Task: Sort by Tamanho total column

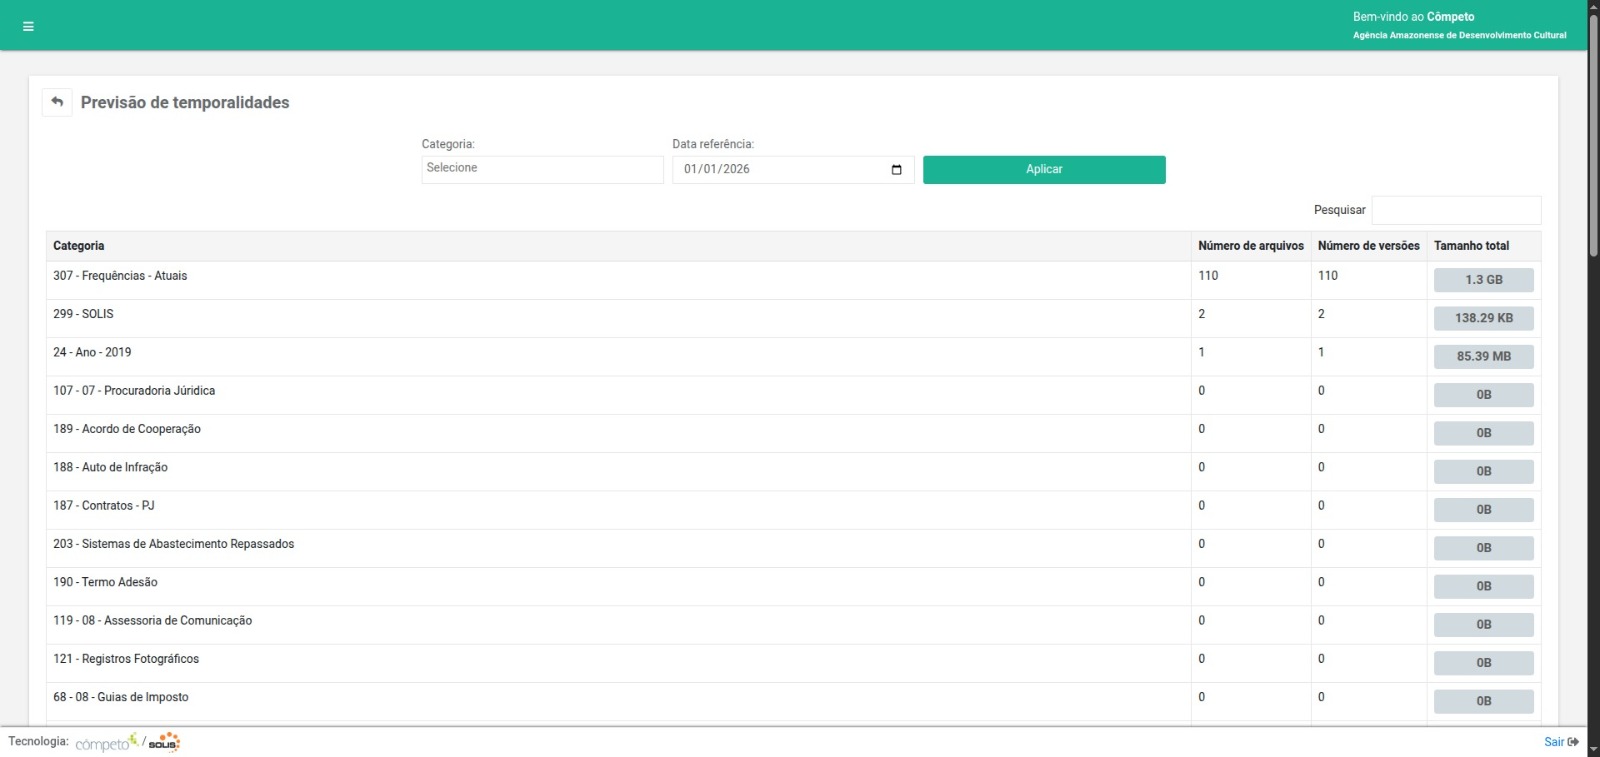Action: click(x=1471, y=246)
